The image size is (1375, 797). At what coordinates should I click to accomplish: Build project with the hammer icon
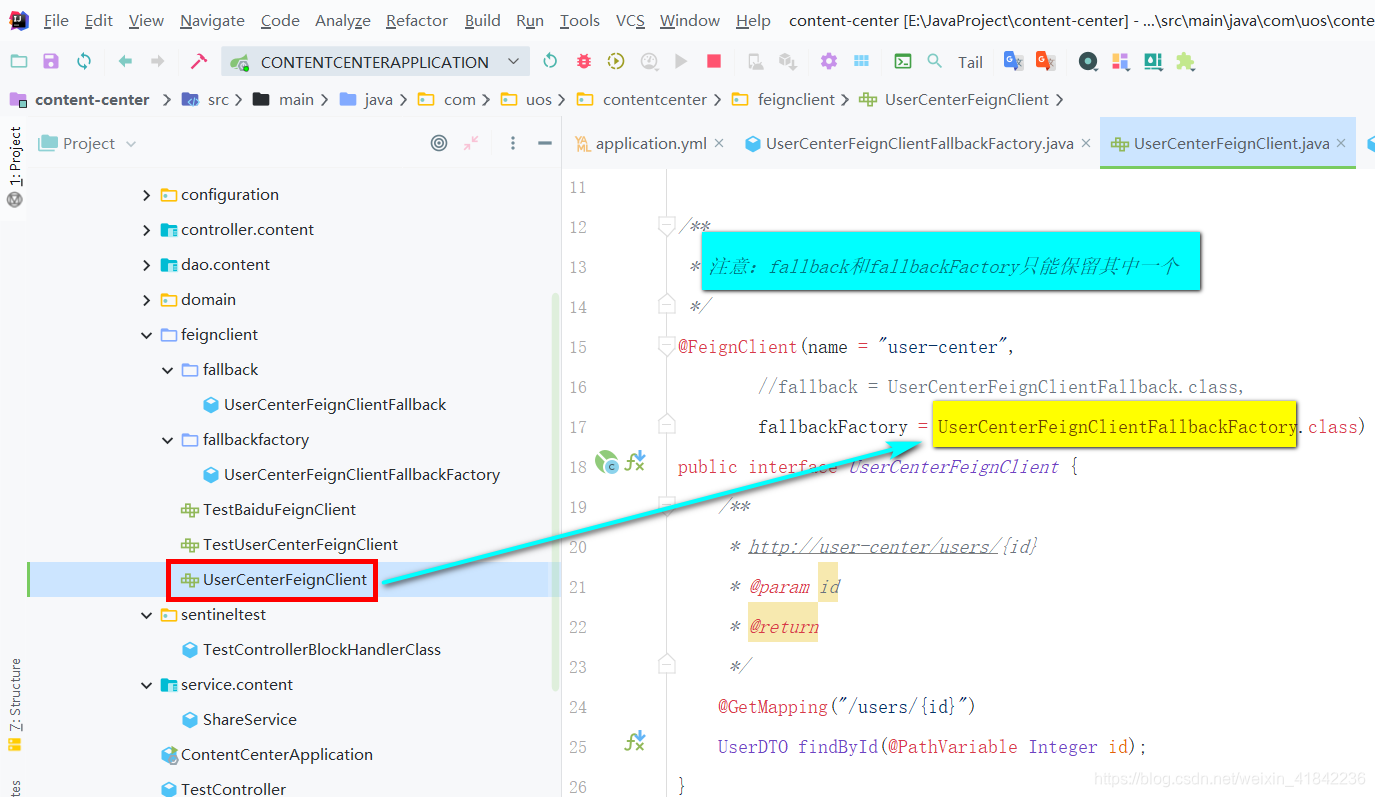[x=198, y=62]
